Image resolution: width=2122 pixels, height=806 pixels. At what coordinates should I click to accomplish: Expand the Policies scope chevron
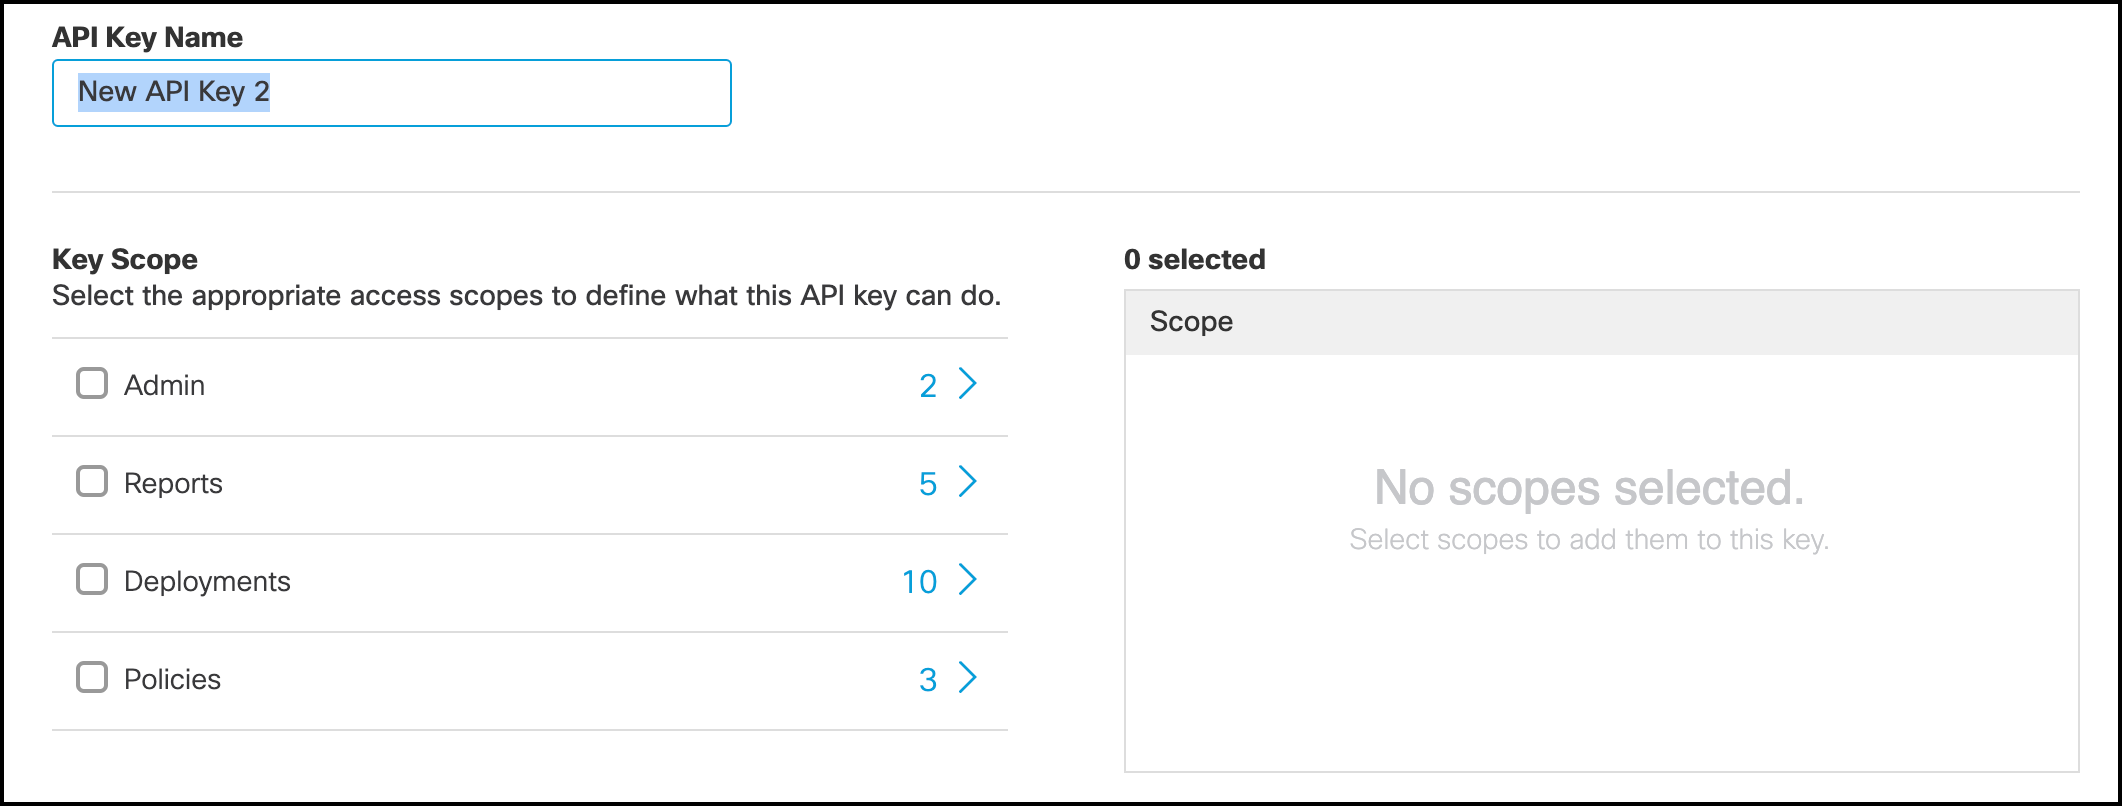(x=967, y=679)
